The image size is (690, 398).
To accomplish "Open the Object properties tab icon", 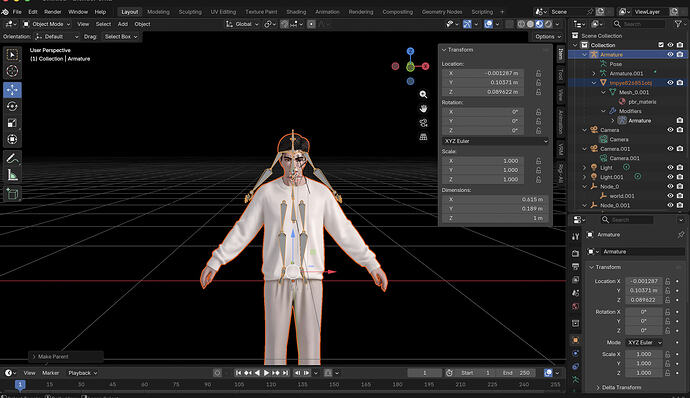I will pos(576,340).
